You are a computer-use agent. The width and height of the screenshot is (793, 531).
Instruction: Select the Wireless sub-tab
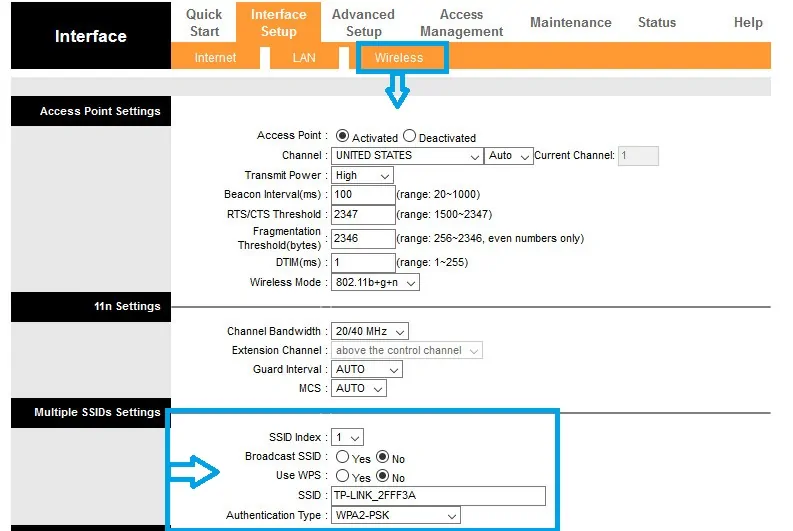pyautogui.click(x=399, y=57)
